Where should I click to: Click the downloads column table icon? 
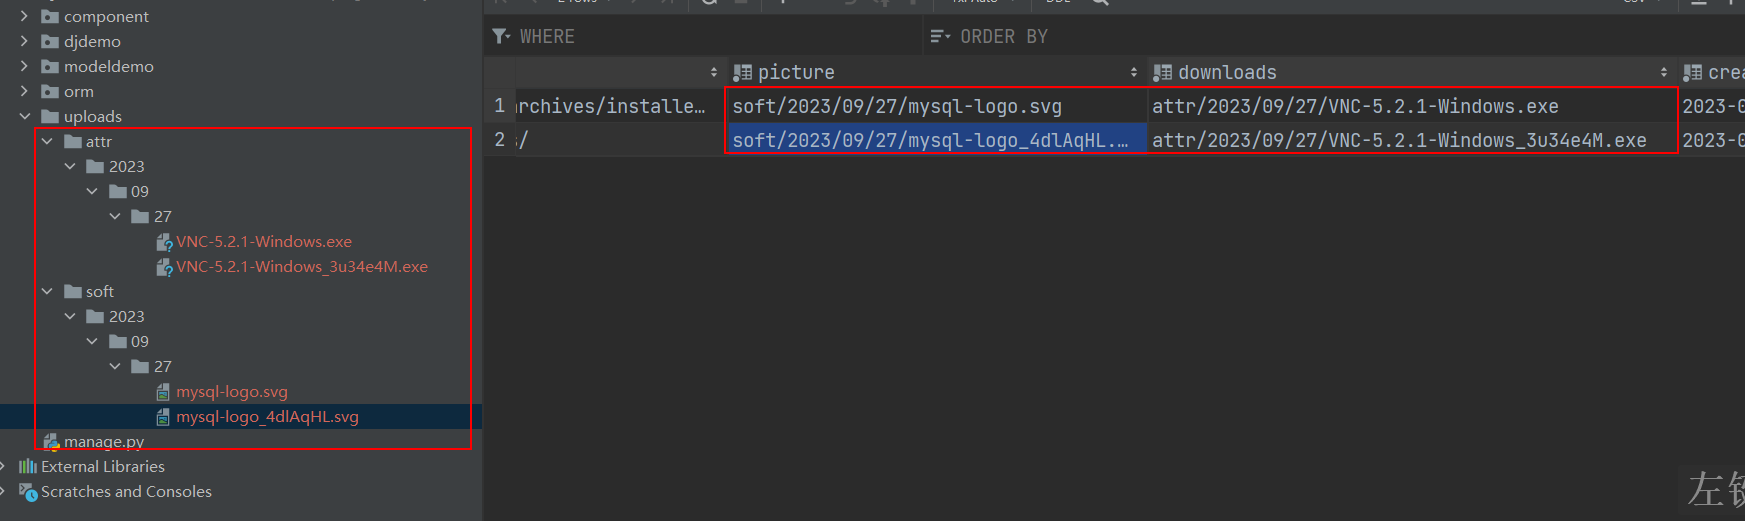tap(1162, 73)
